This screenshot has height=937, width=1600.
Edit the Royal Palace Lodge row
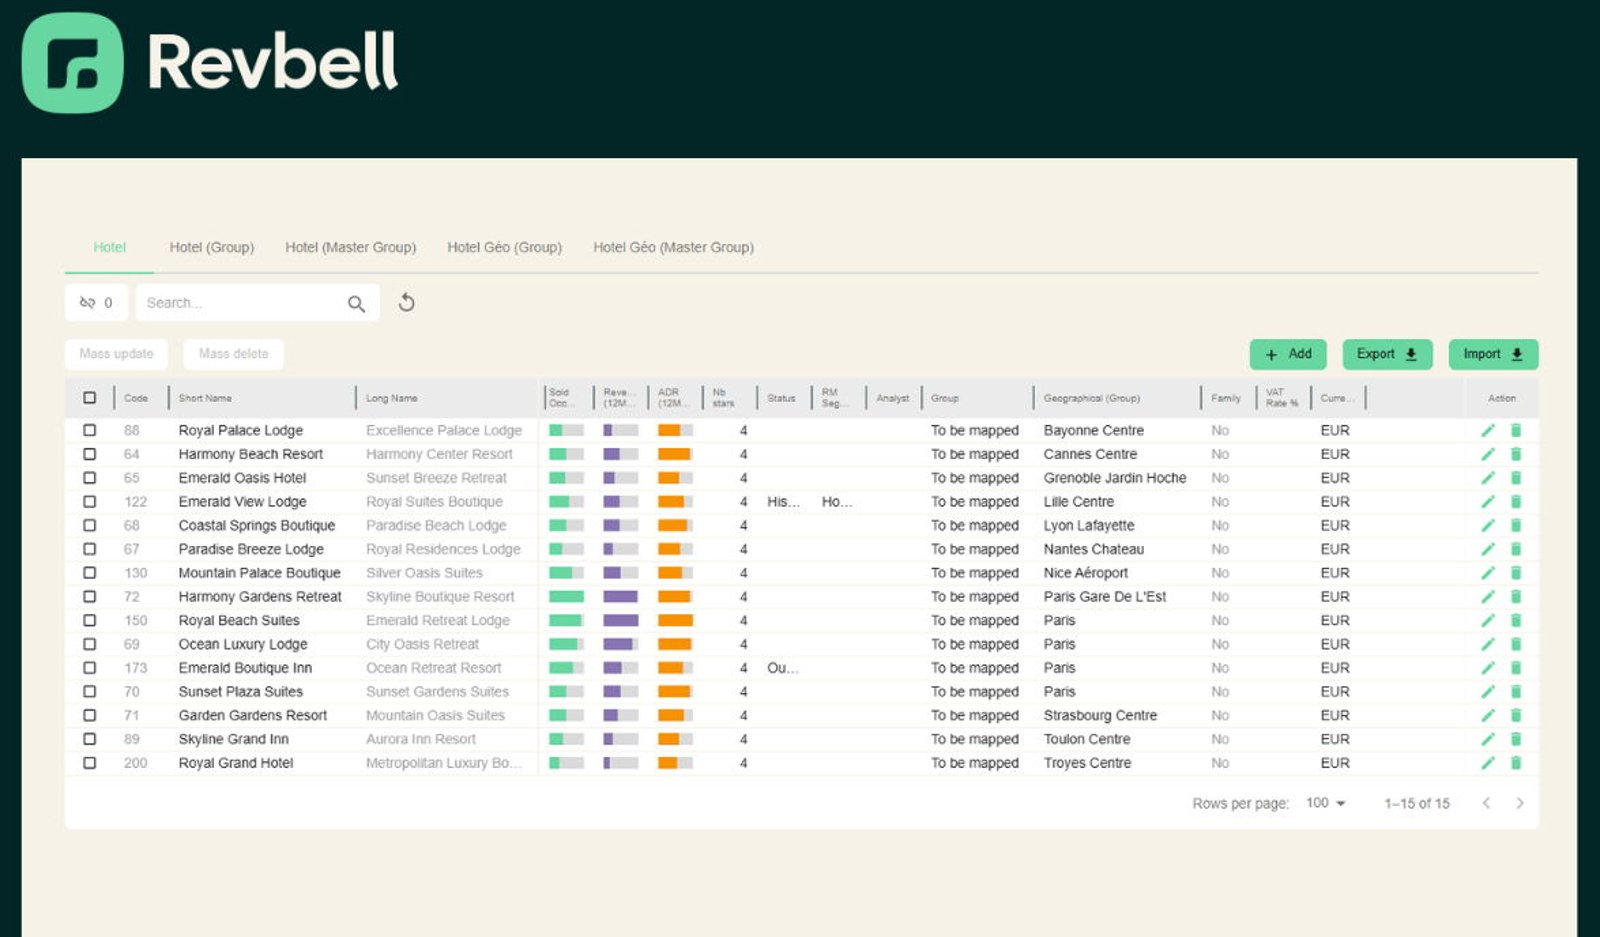coord(1488,430)
